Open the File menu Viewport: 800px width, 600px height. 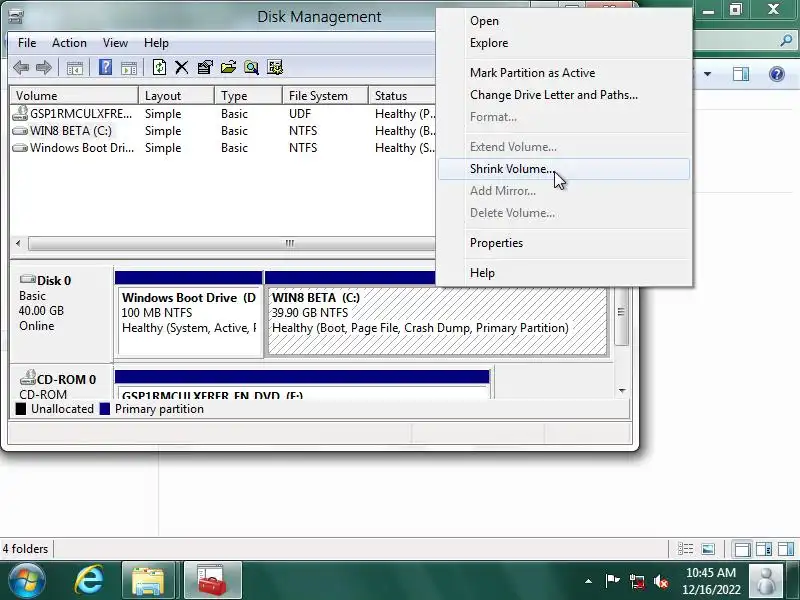point(27,43)
